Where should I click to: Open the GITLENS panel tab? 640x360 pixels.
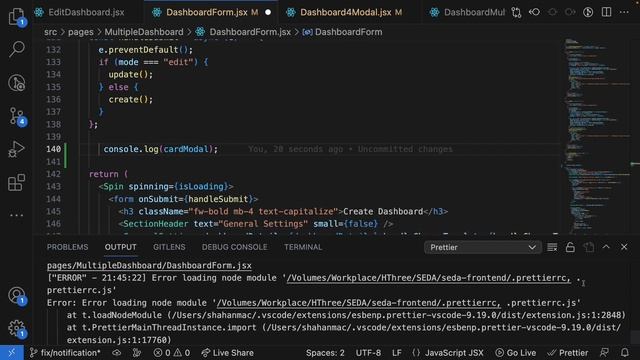(x=169, y=247)
